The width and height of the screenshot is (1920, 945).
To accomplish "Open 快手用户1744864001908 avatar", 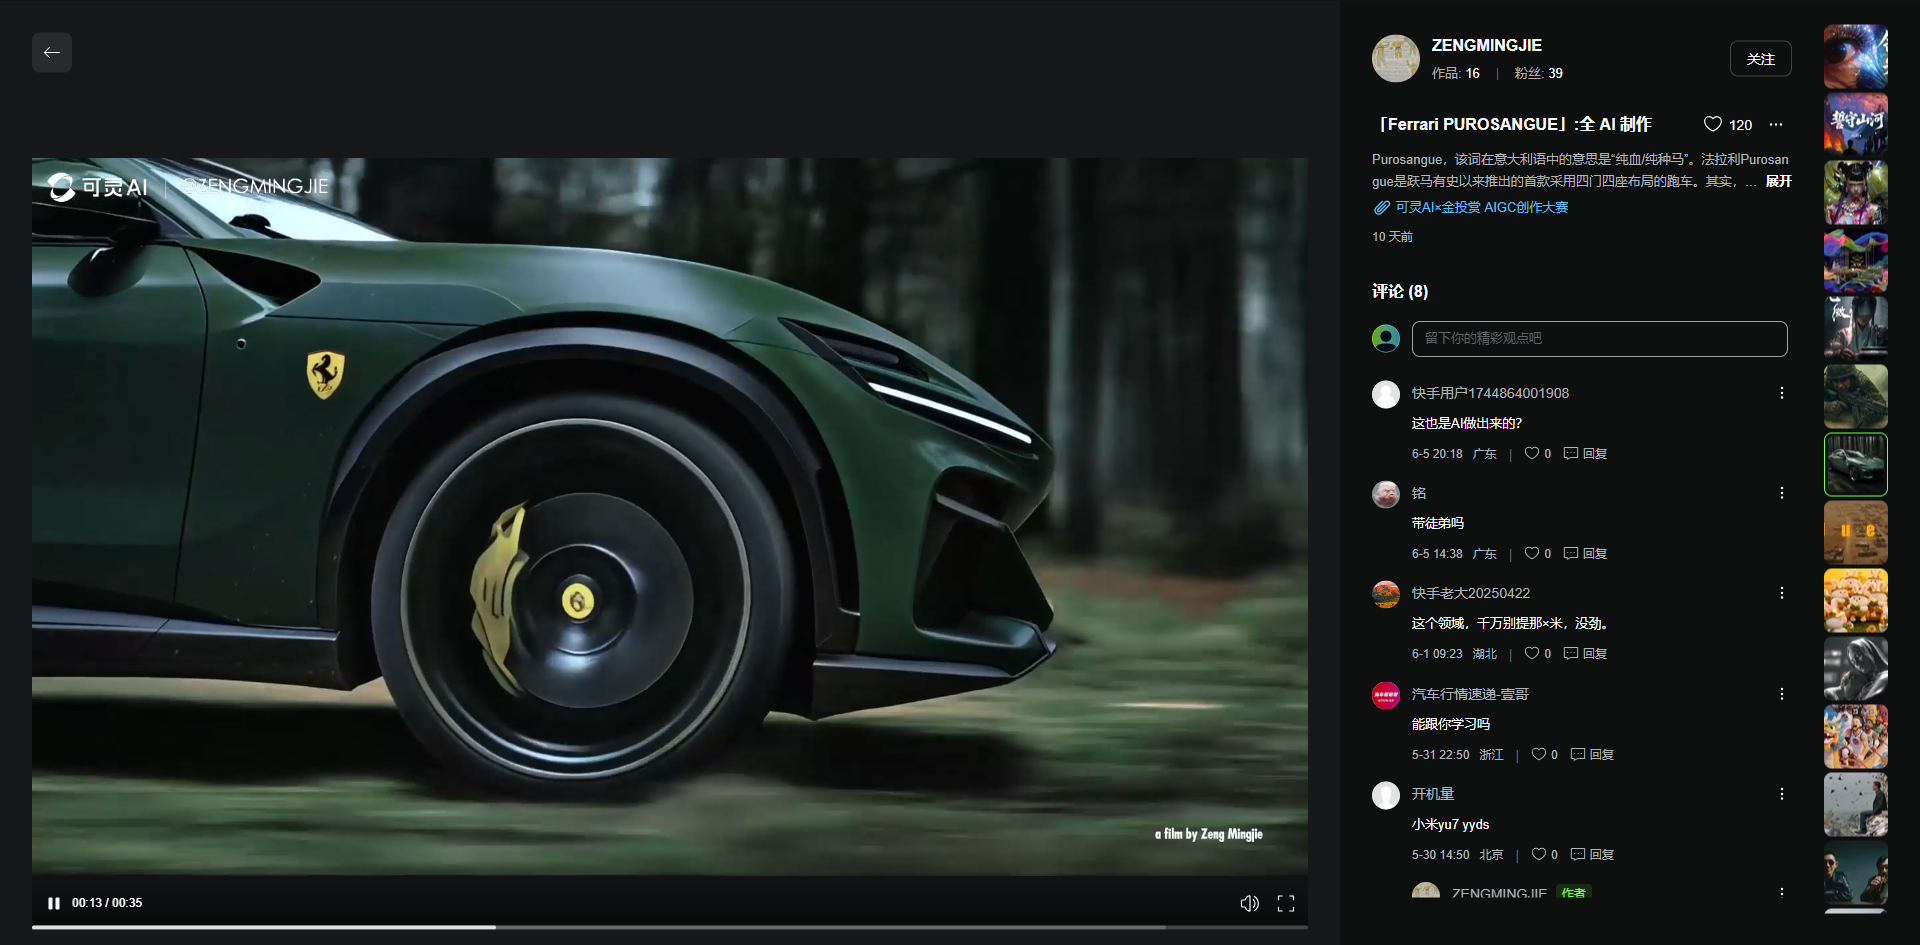I will [1386, 394].
